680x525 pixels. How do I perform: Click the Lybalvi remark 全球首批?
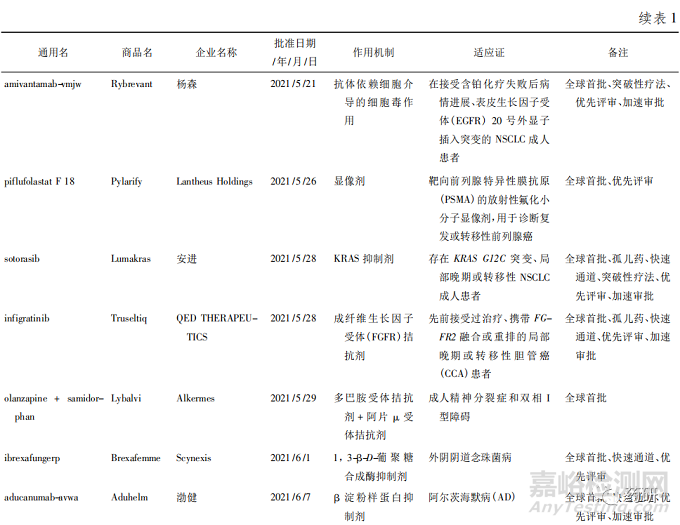pos(585,398)
